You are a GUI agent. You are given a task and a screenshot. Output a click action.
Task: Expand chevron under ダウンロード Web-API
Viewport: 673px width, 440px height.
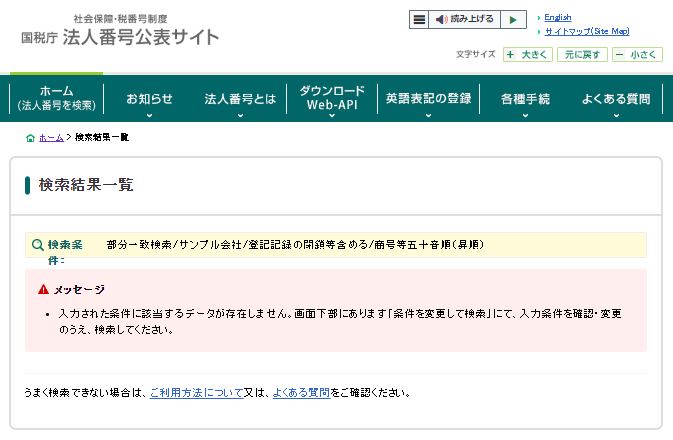332,115
